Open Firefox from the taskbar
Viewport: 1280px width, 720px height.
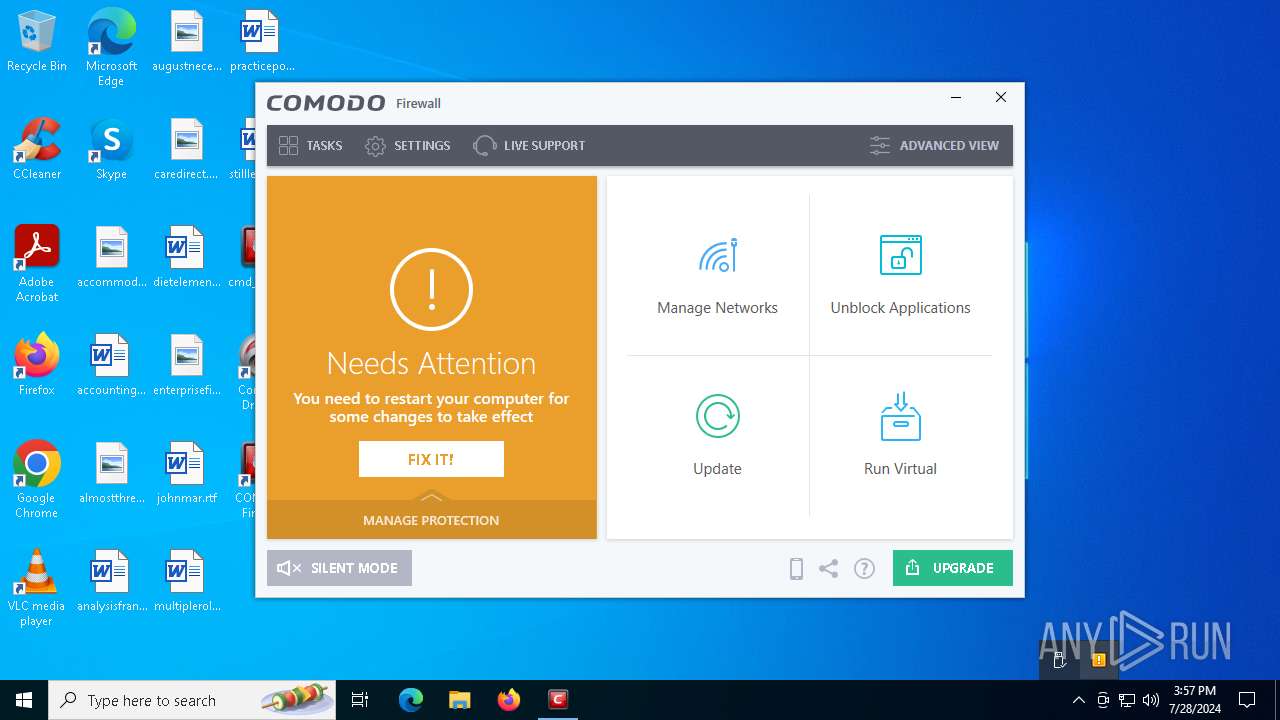[509, 700]
